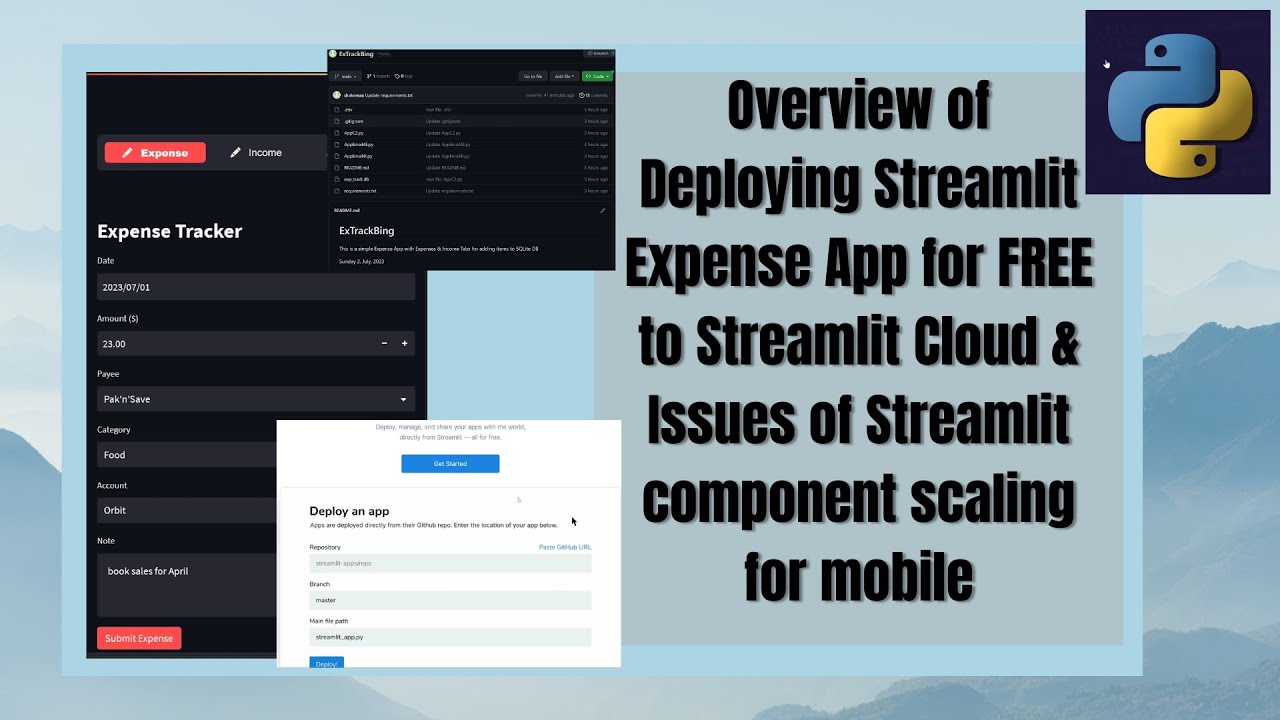Open the Payee dropdown showing Pak'n'Save
The width and height of the screenshot is (1280, 720).
pos(256,399)
